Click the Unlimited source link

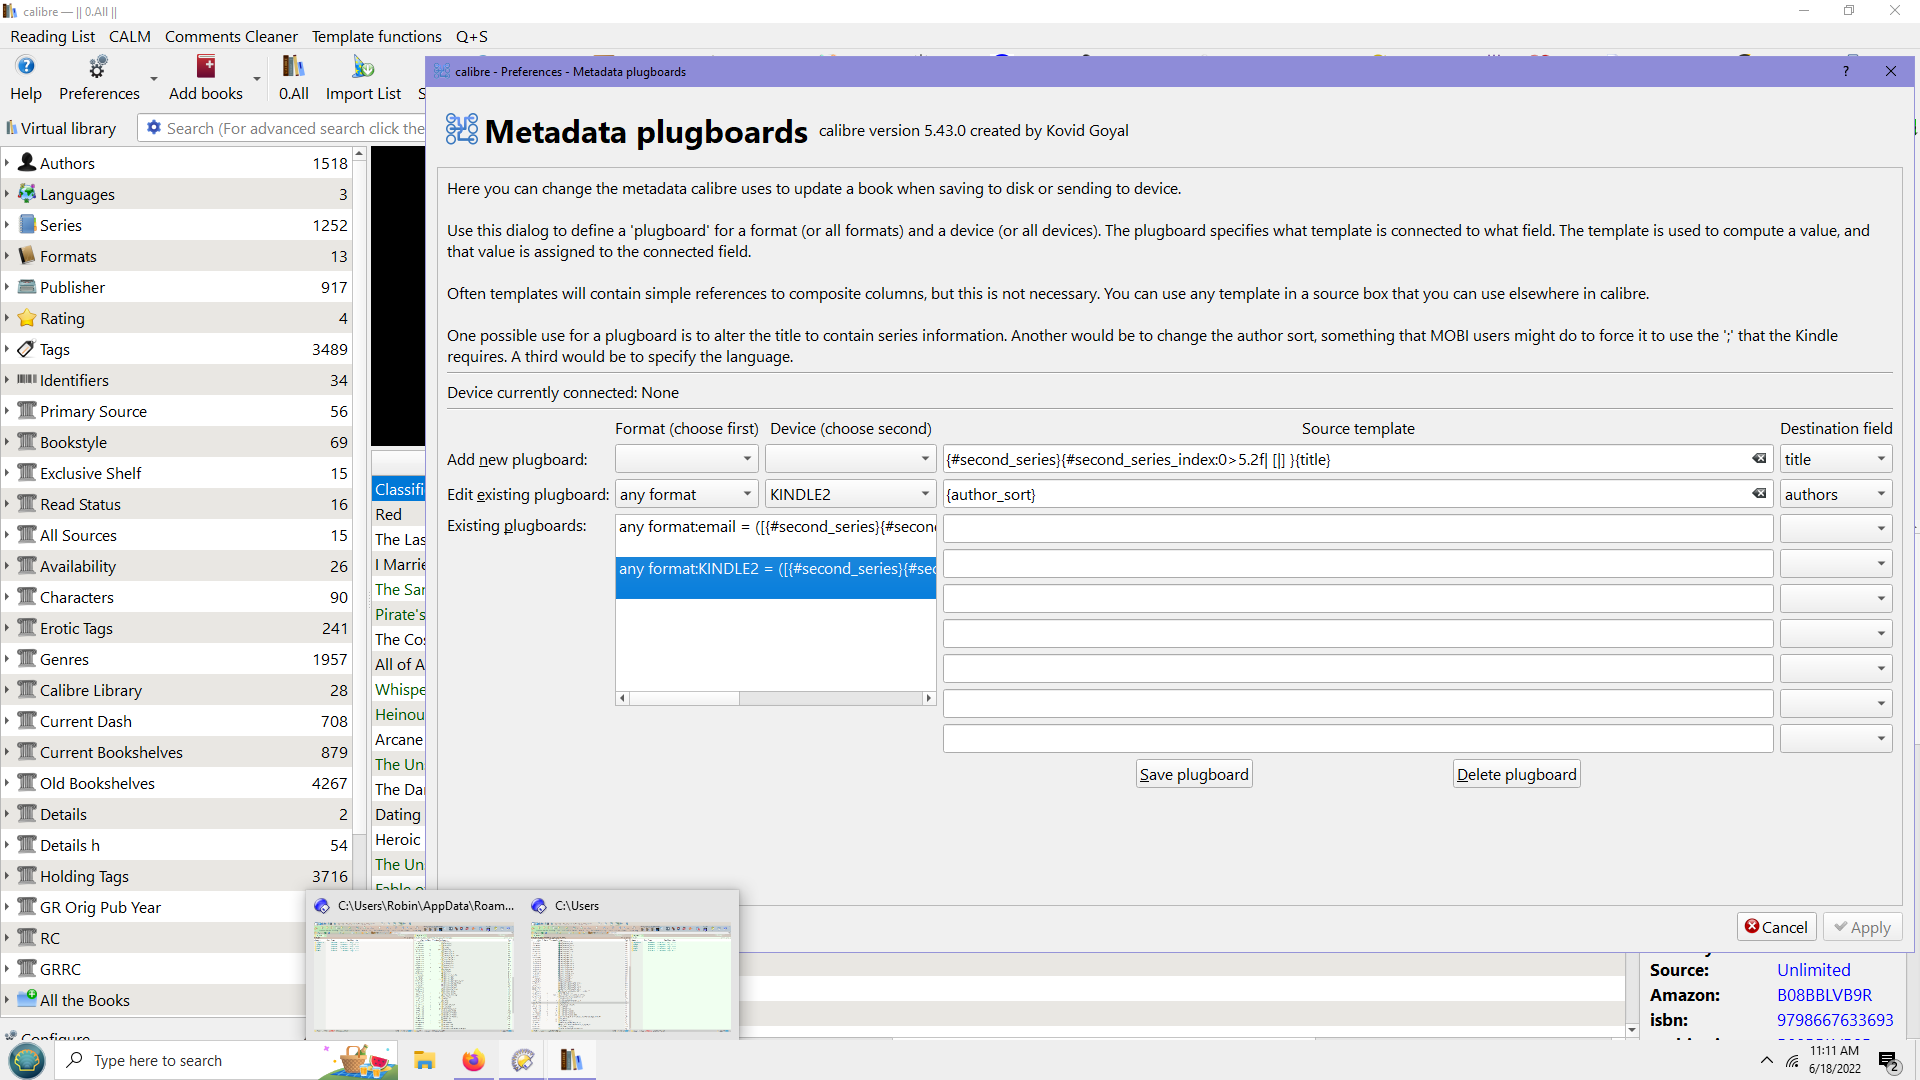pos(1813,970)
